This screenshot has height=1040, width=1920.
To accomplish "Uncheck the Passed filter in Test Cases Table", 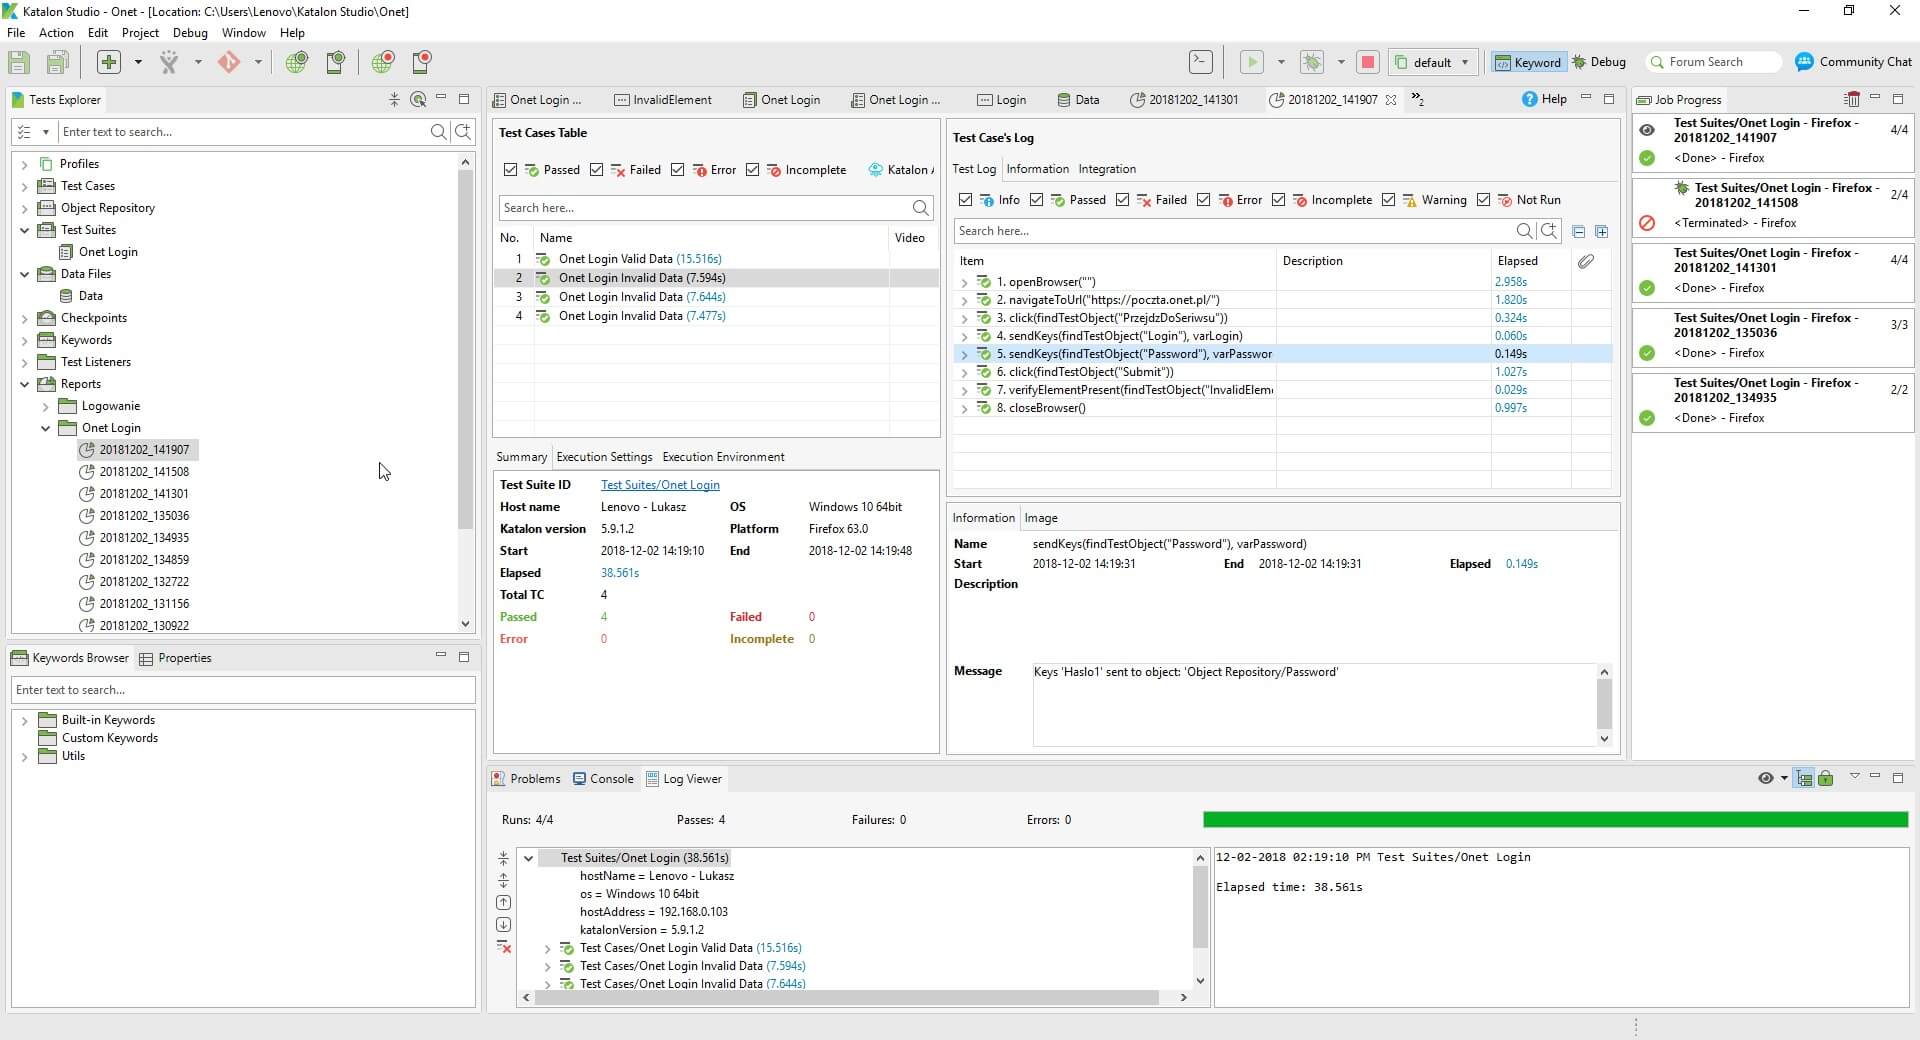I will 511,170.
